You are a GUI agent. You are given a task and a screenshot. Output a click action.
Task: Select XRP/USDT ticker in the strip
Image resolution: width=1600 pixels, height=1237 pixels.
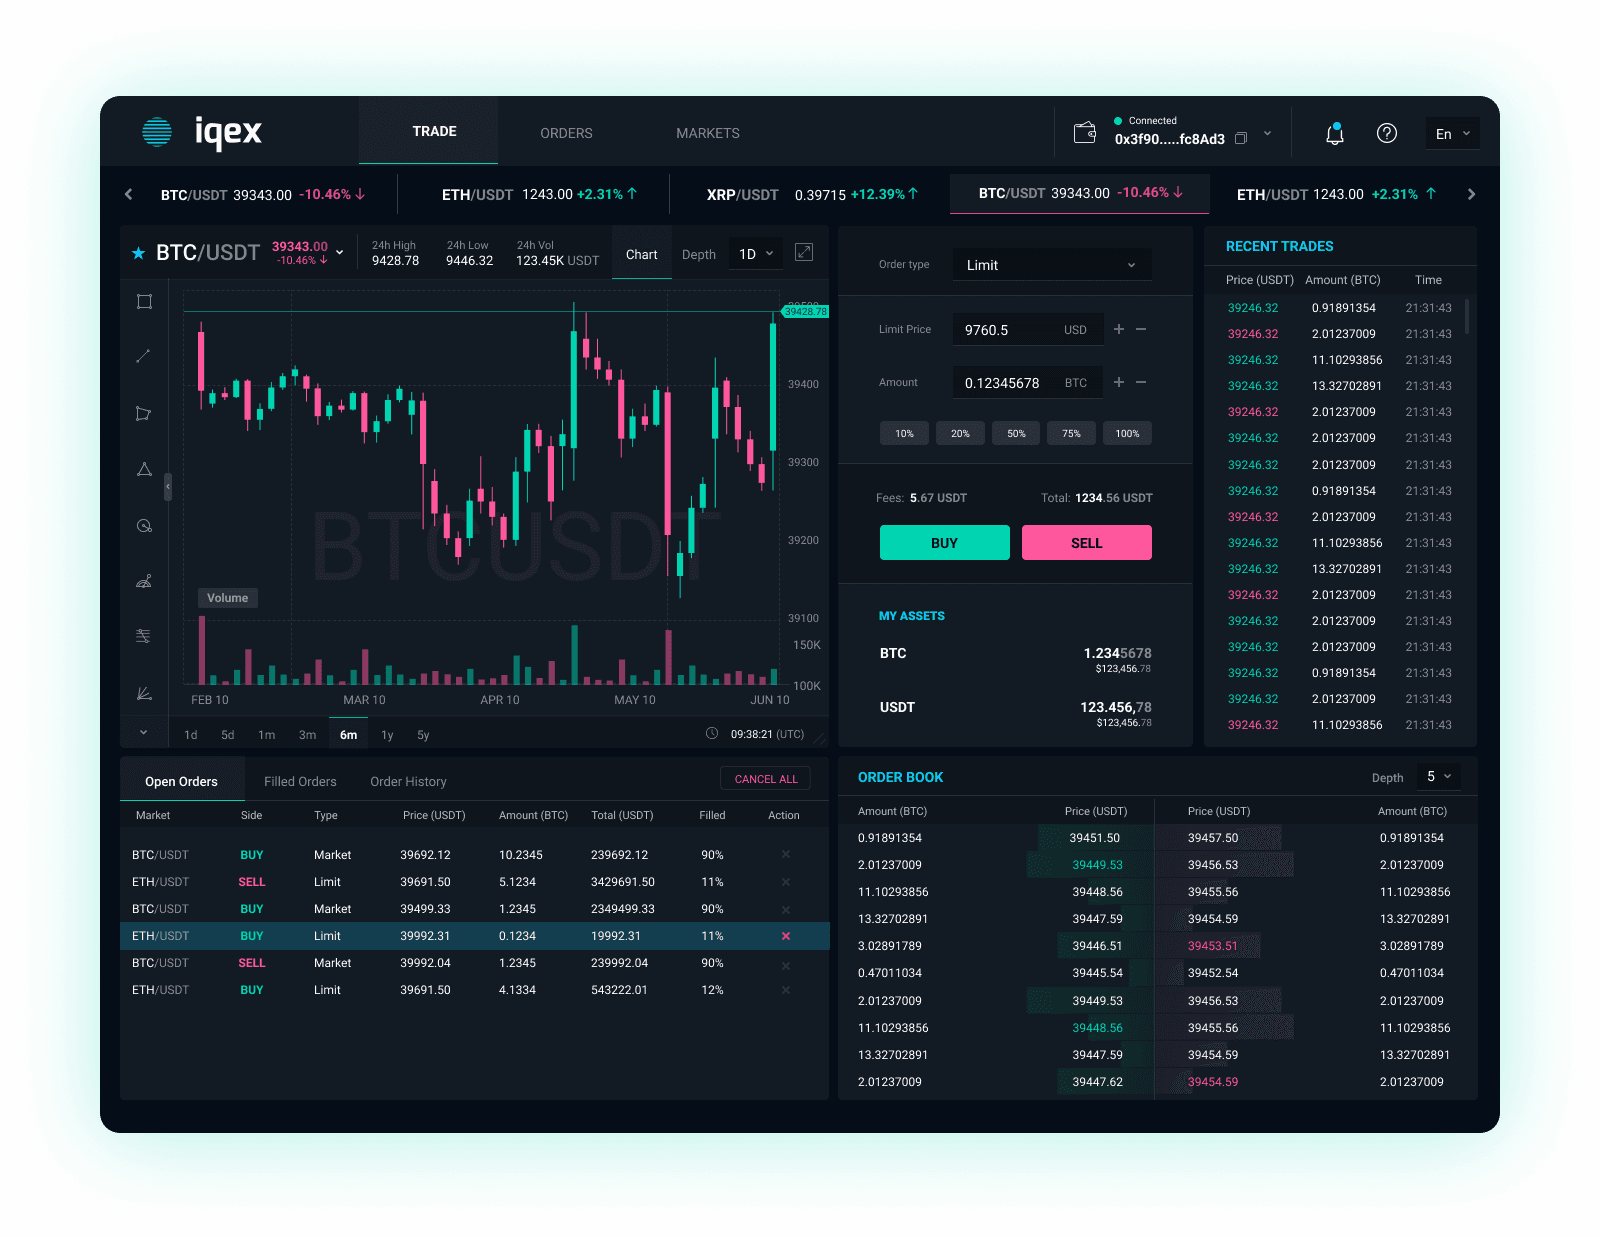811,194
